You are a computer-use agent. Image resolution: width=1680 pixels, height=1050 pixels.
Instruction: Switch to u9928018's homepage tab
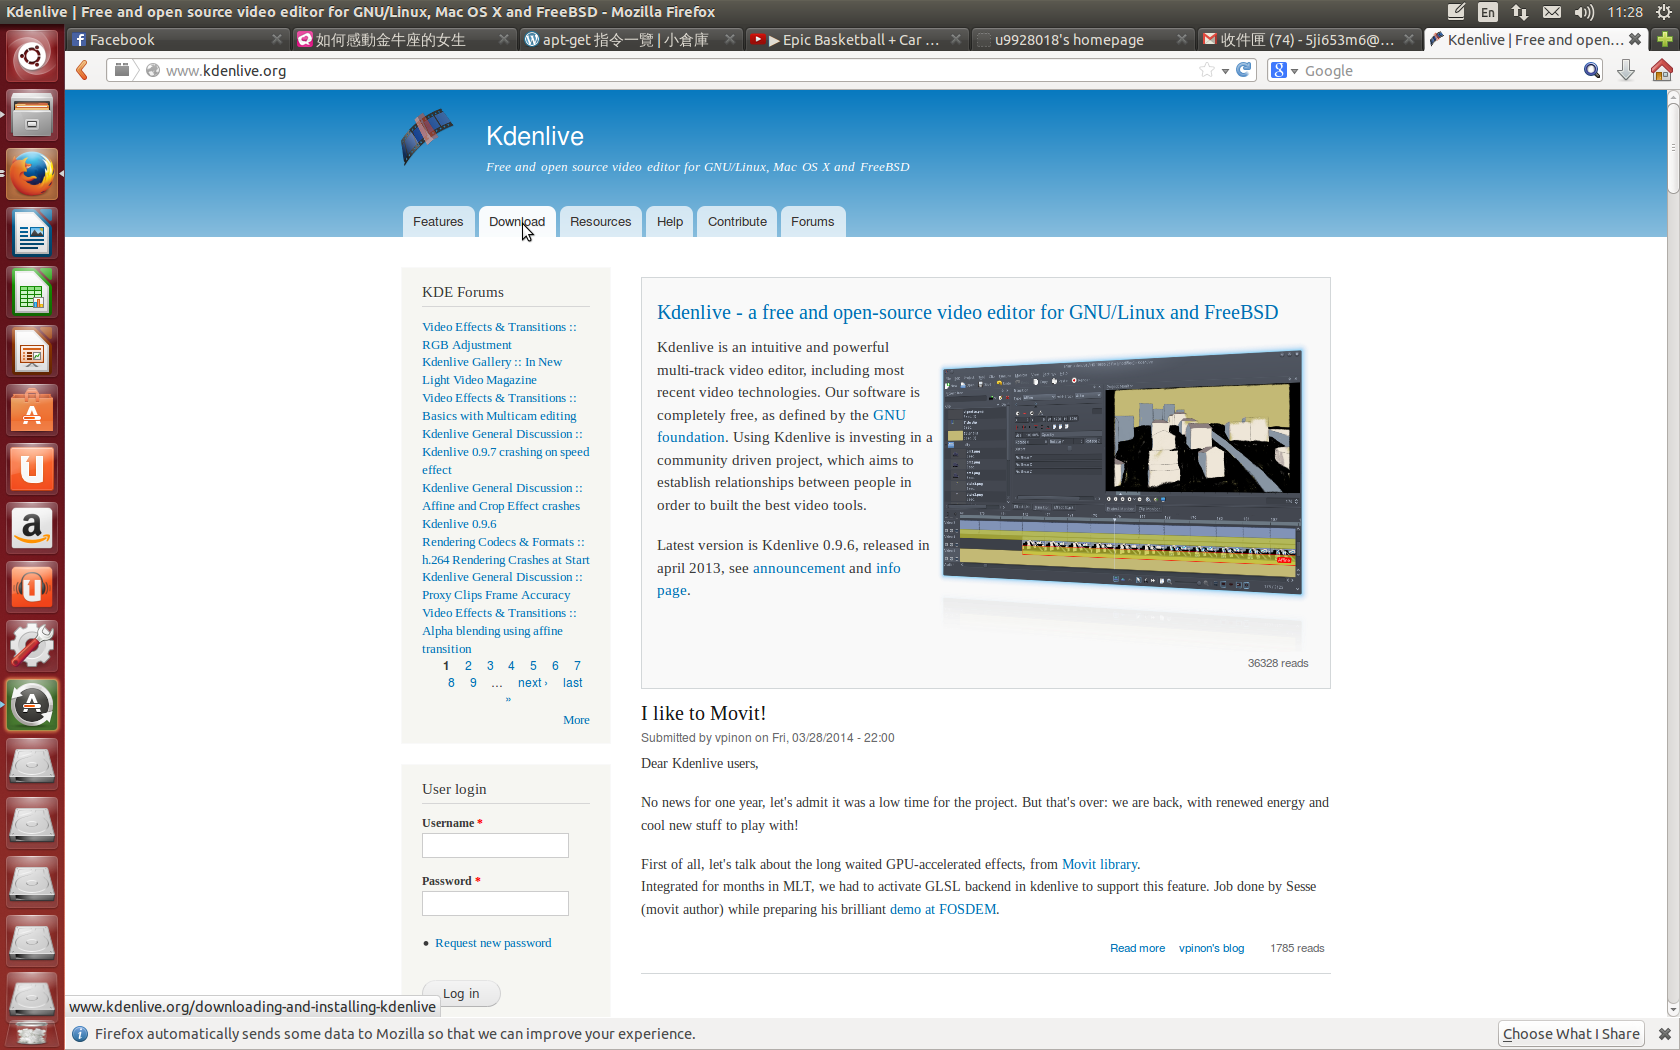1084,39
